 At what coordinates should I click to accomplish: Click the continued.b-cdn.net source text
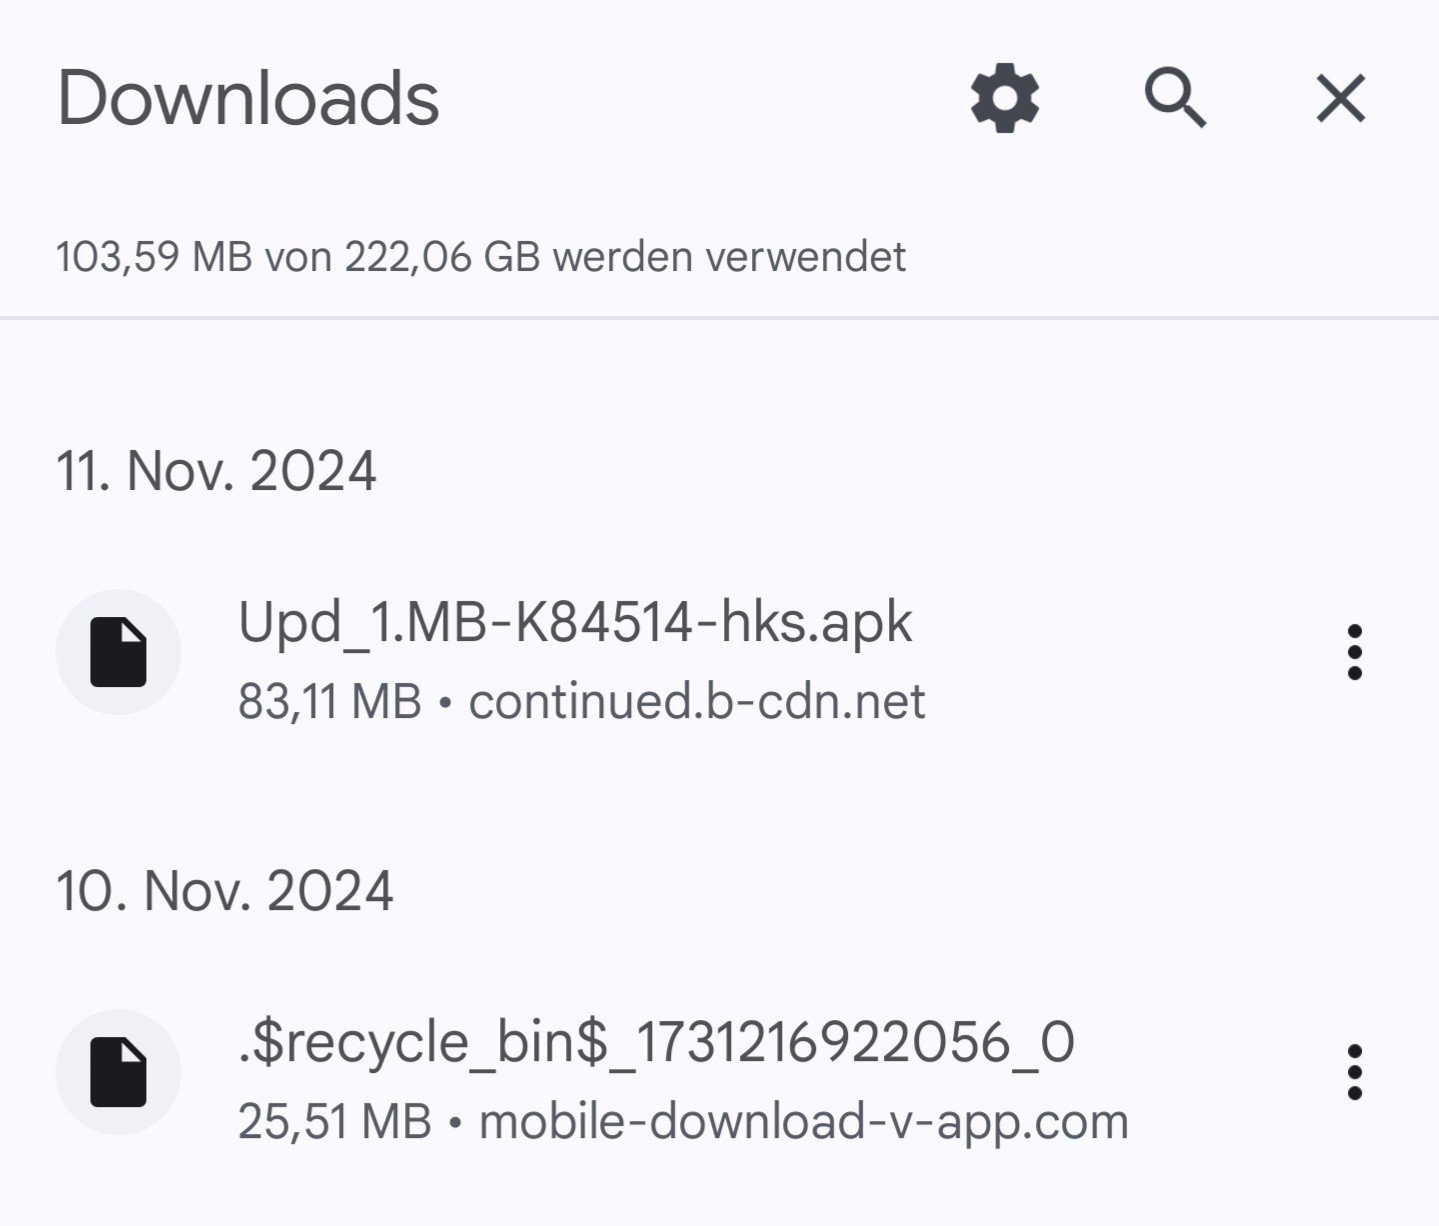pos(697,701)
